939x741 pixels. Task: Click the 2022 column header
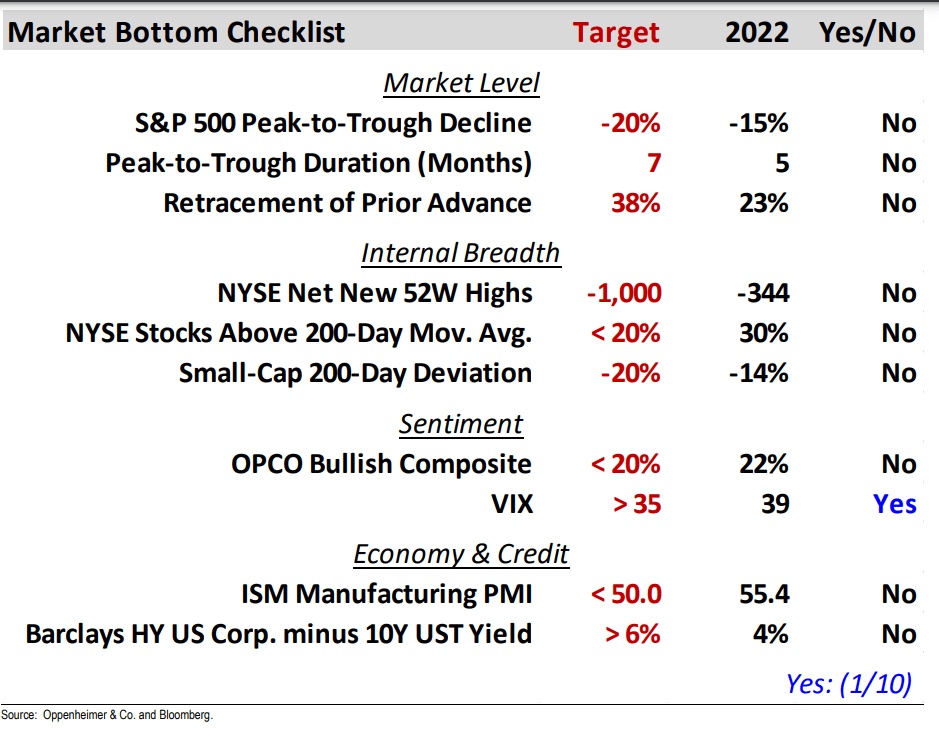coord(757,32)
